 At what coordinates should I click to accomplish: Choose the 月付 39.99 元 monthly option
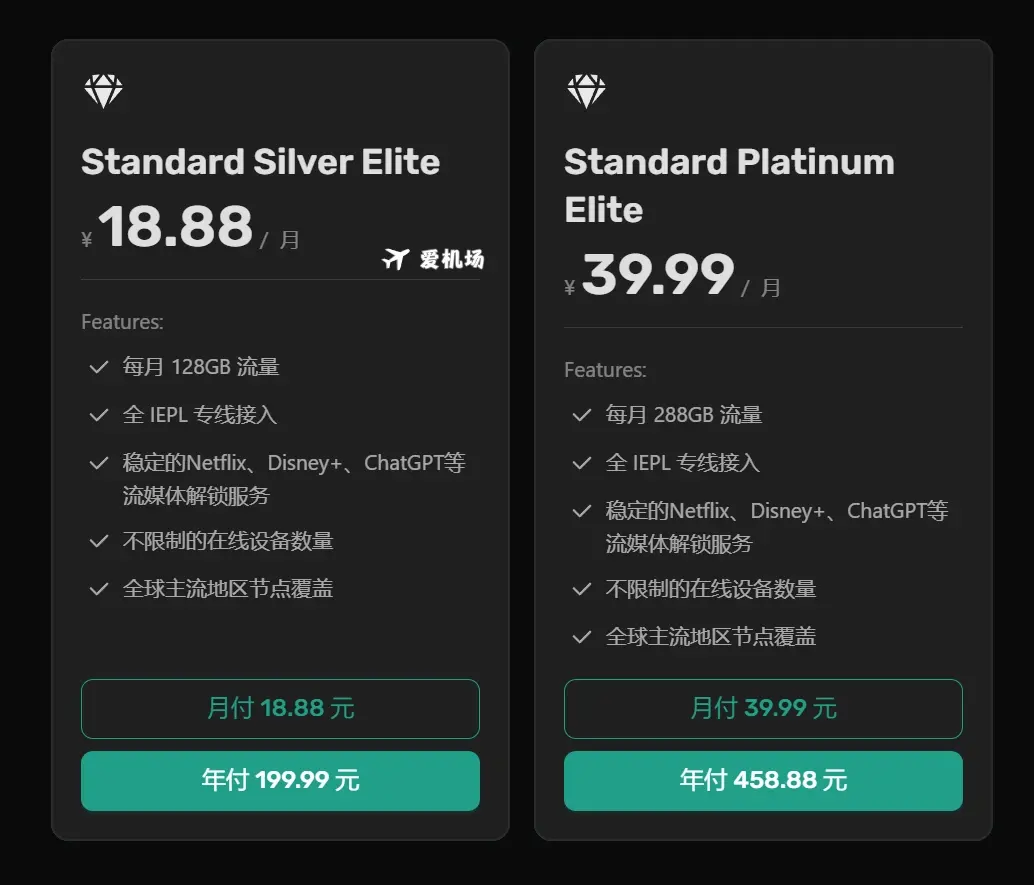coord(763,708)
